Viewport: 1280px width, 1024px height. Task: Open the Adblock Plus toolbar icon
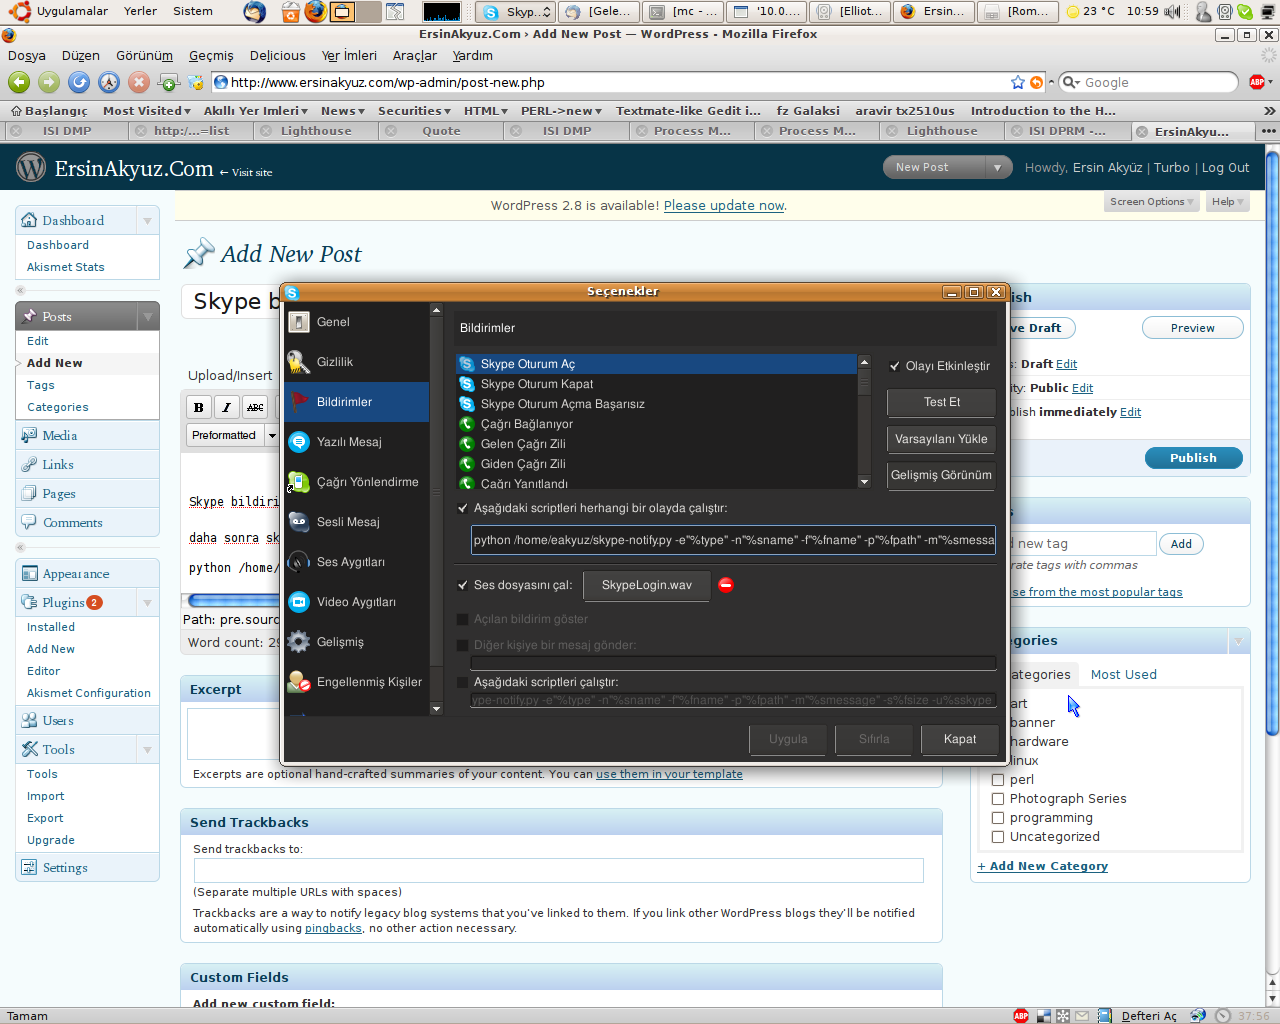pos(1257,82)
